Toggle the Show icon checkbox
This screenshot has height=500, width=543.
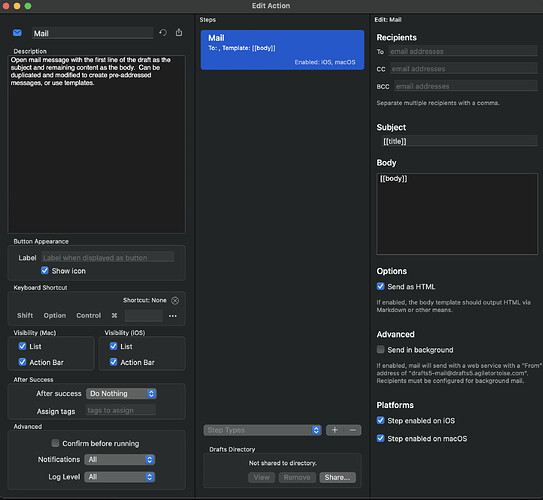coord(45,270)
